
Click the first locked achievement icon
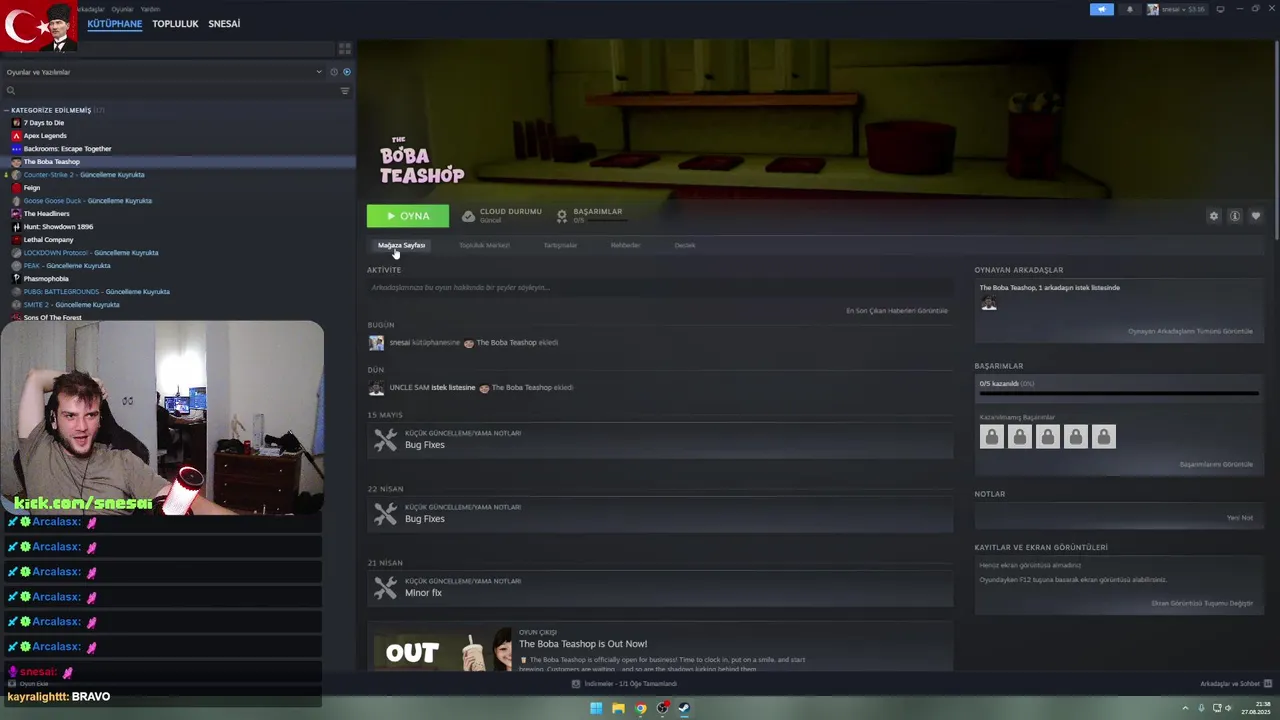tap(991, 437)
